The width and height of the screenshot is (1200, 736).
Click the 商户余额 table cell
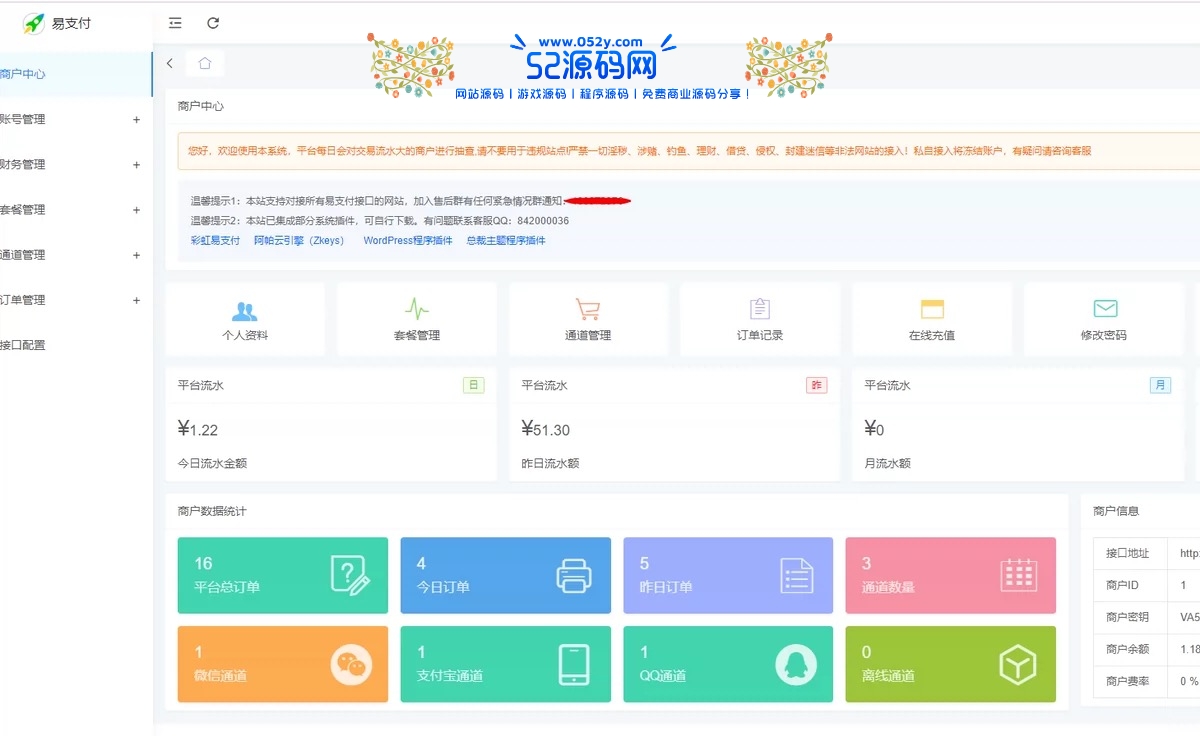click(x=1128, y=649)
